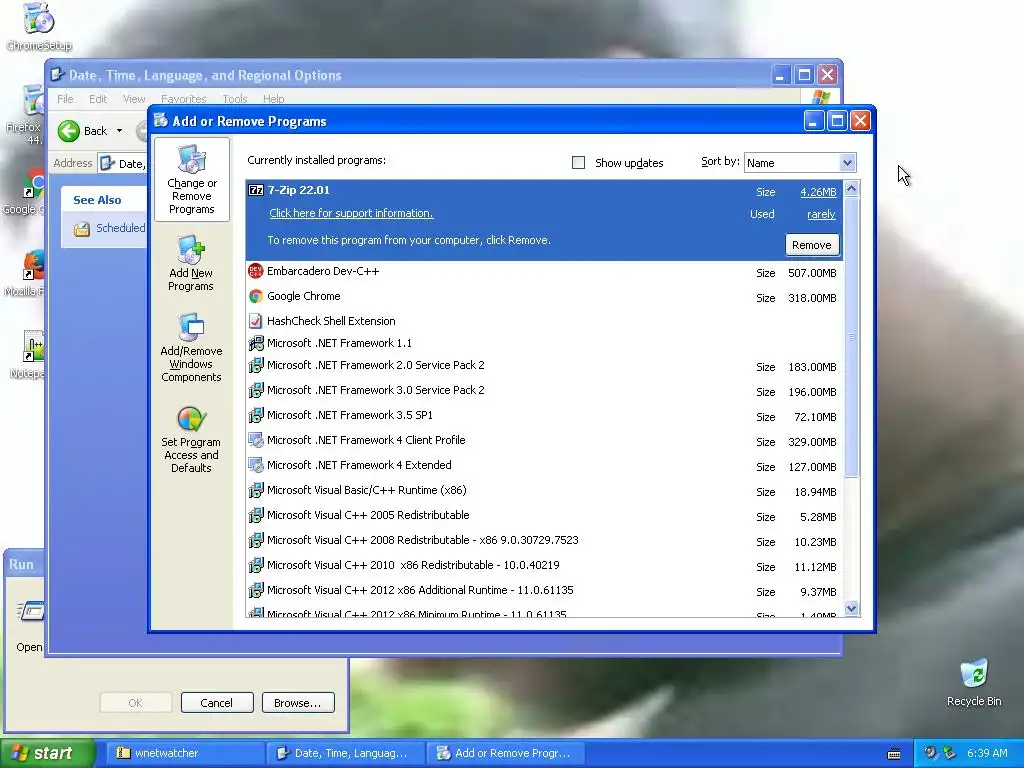
Task: Click the keyboard icon in the taskbar
Action: pyautogui.click(x=894, y=754)
